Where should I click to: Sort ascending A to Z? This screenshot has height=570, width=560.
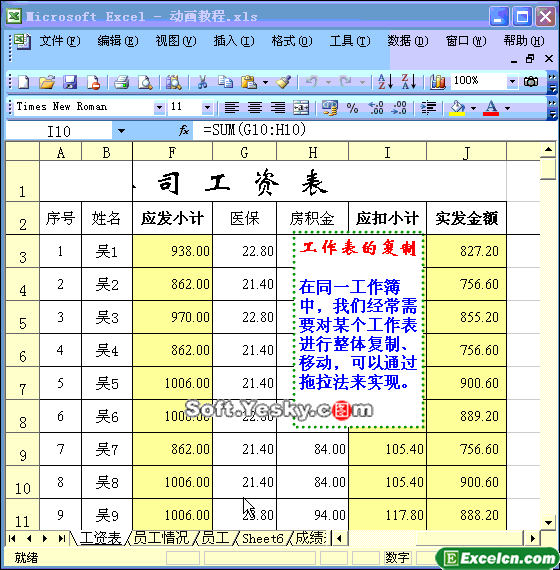tap(385, 82)
